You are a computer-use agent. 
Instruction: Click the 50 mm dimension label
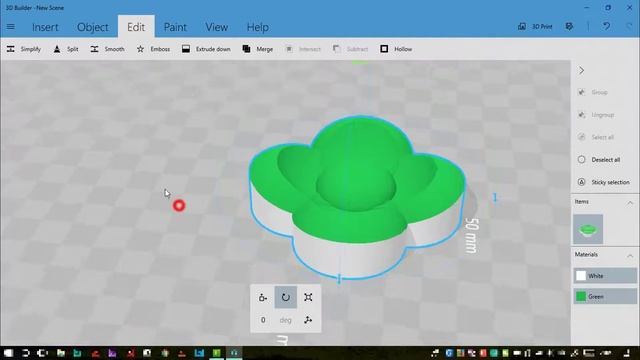point(472,235)
